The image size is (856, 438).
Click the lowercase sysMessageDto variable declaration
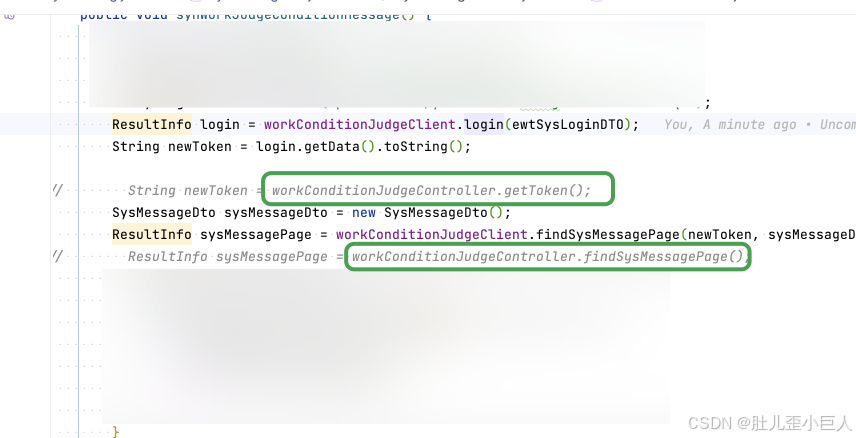[x=276, y=212]
